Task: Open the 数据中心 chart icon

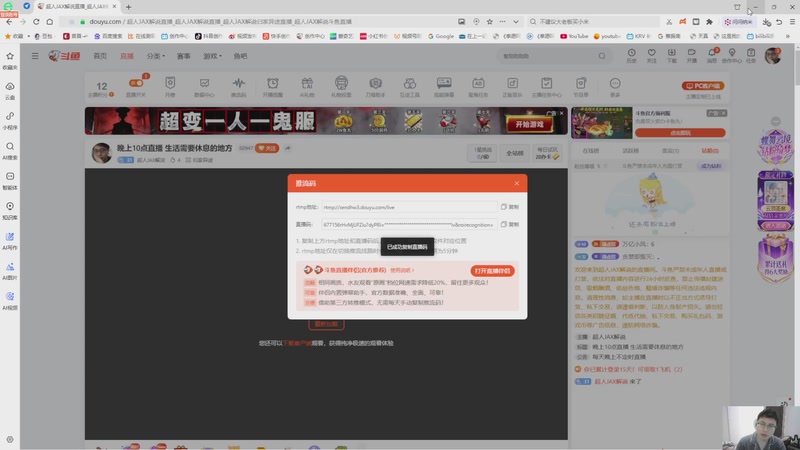Action: pos(204,86)
